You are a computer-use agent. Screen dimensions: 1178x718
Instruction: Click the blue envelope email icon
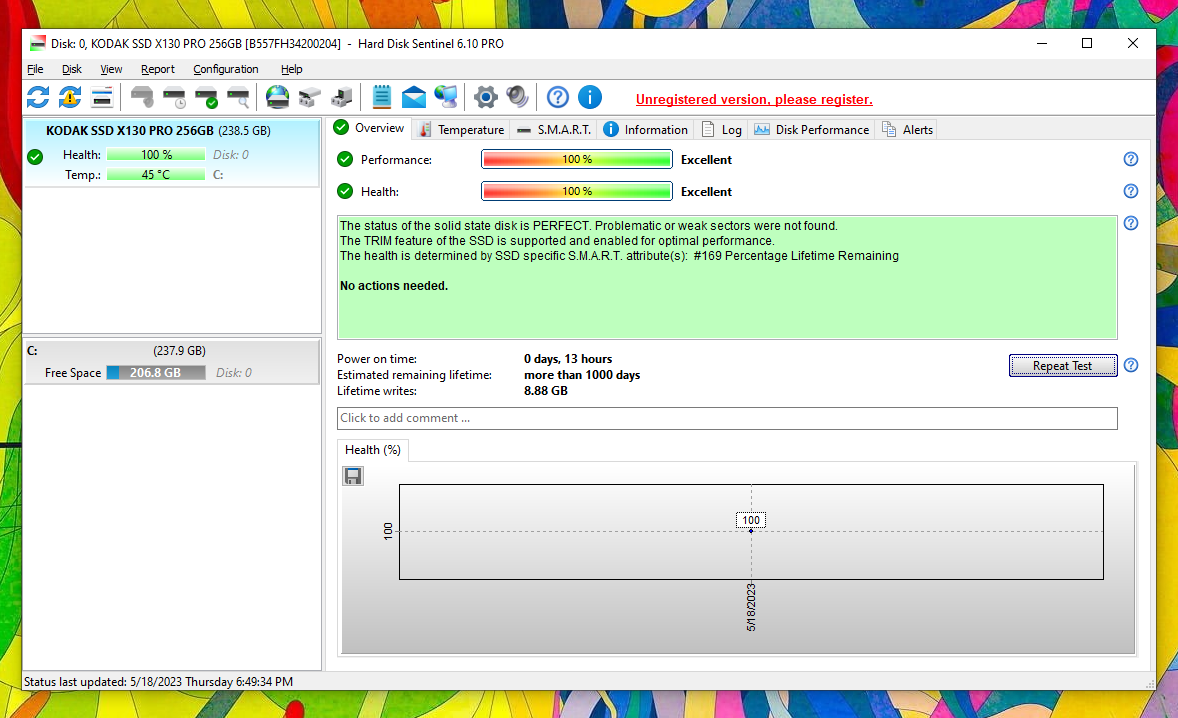point(414,97)
